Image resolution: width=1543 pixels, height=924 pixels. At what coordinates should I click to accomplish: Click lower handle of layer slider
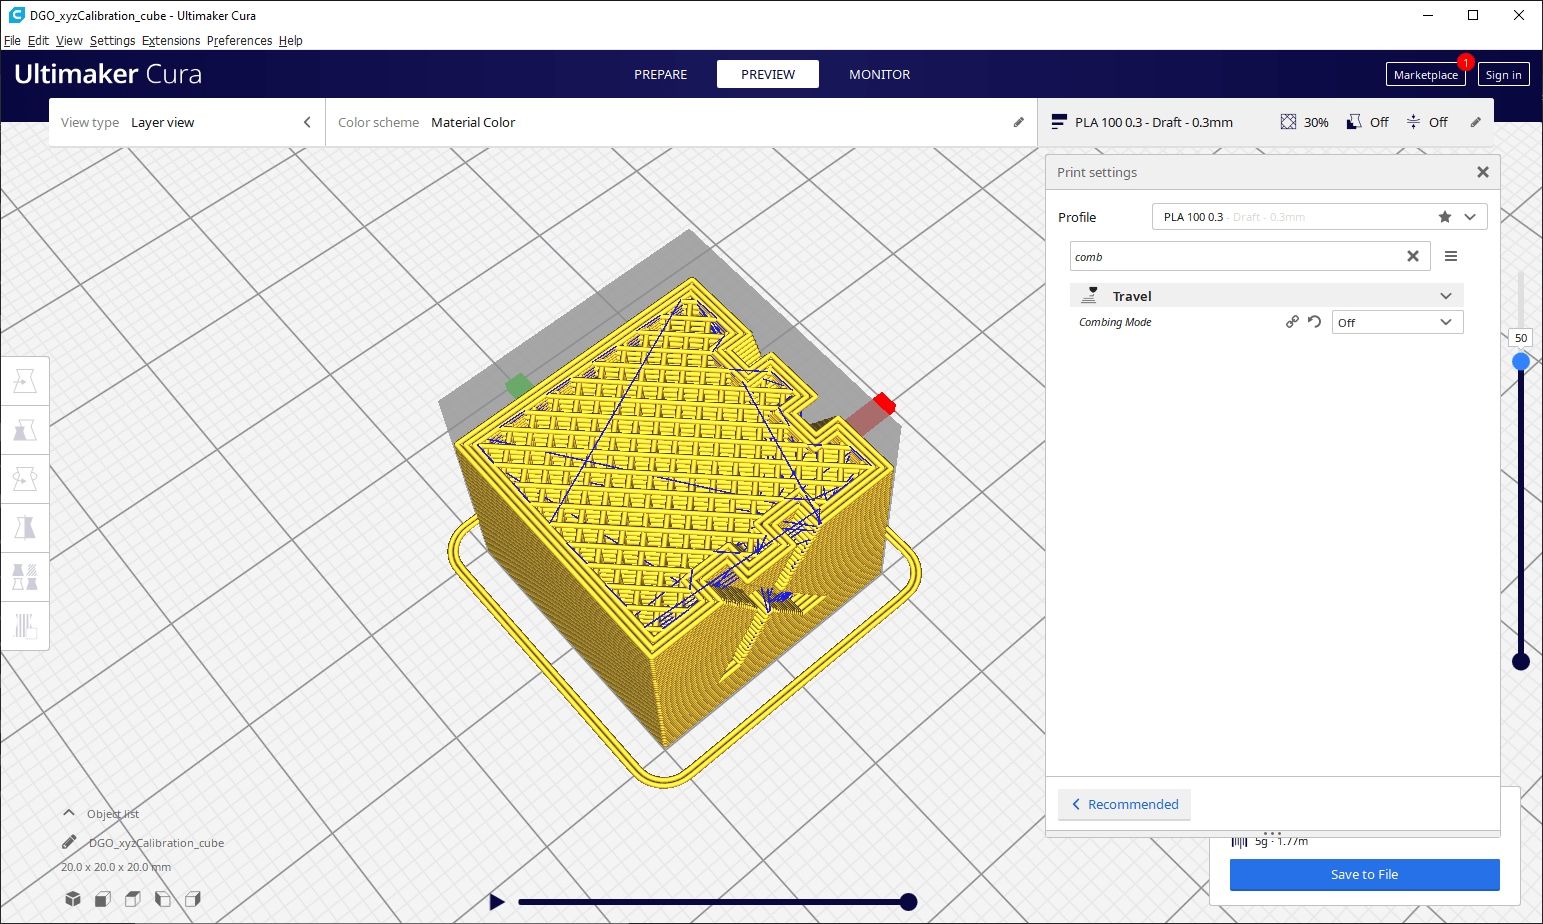pos(1521,661)
